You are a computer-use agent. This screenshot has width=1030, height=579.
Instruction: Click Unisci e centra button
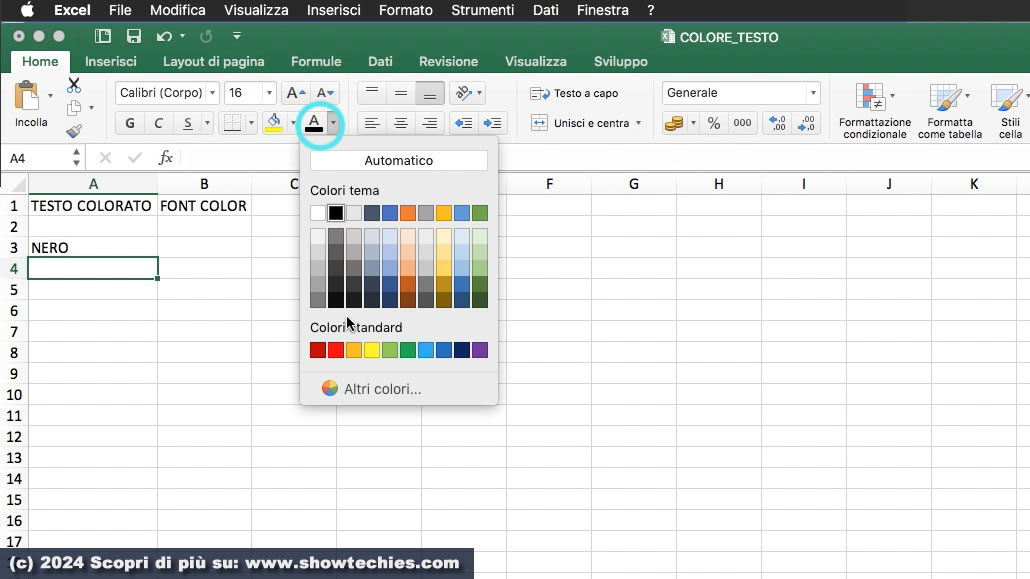[x=579, y=123]
